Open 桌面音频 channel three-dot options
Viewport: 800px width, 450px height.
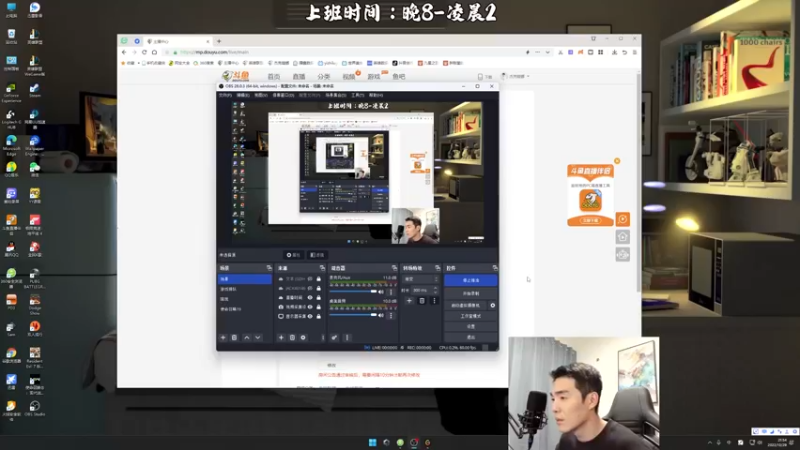[x=391, y=315]
